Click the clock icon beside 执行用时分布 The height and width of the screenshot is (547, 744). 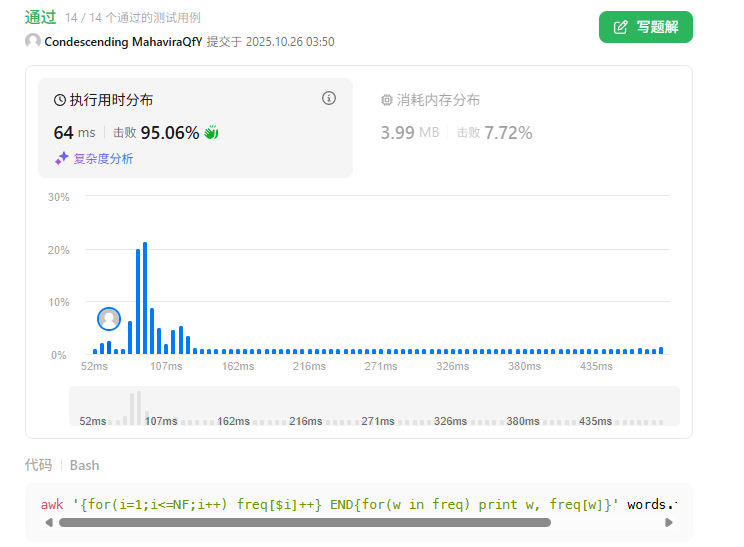(60, 100)
